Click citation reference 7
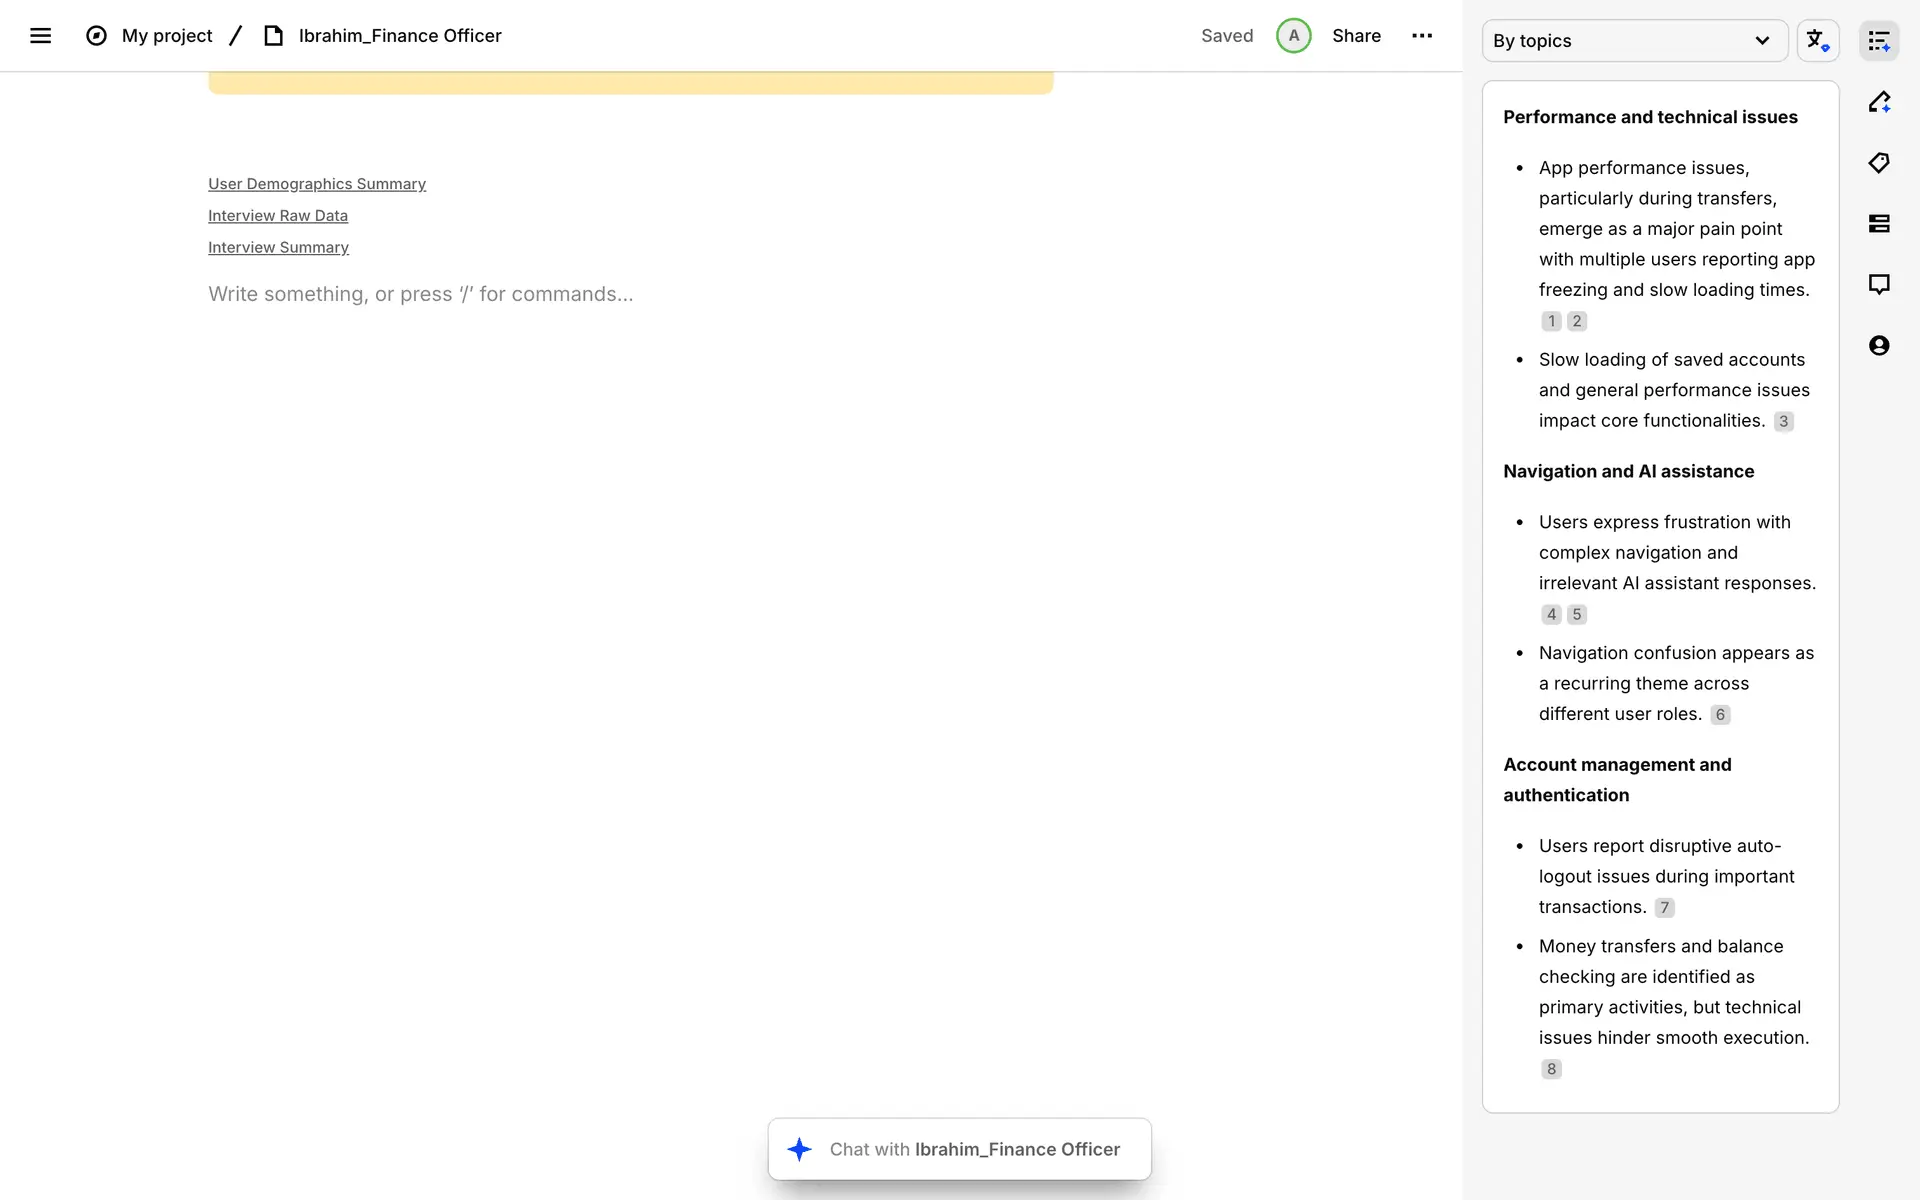 [1664, 908]
